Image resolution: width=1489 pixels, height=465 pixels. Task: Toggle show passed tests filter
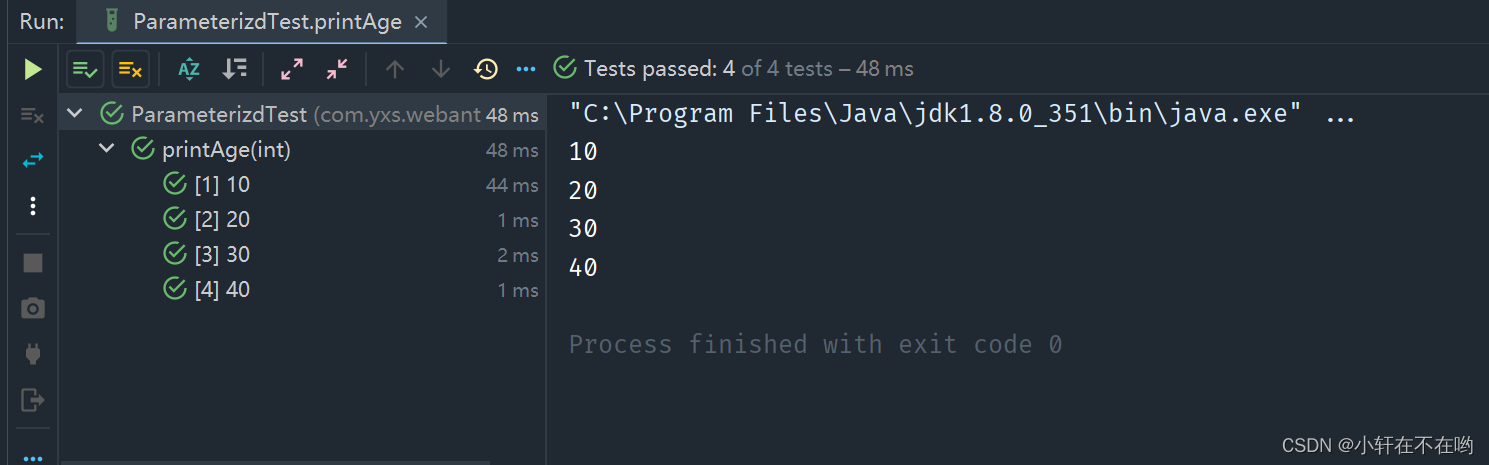click(85, 69)
